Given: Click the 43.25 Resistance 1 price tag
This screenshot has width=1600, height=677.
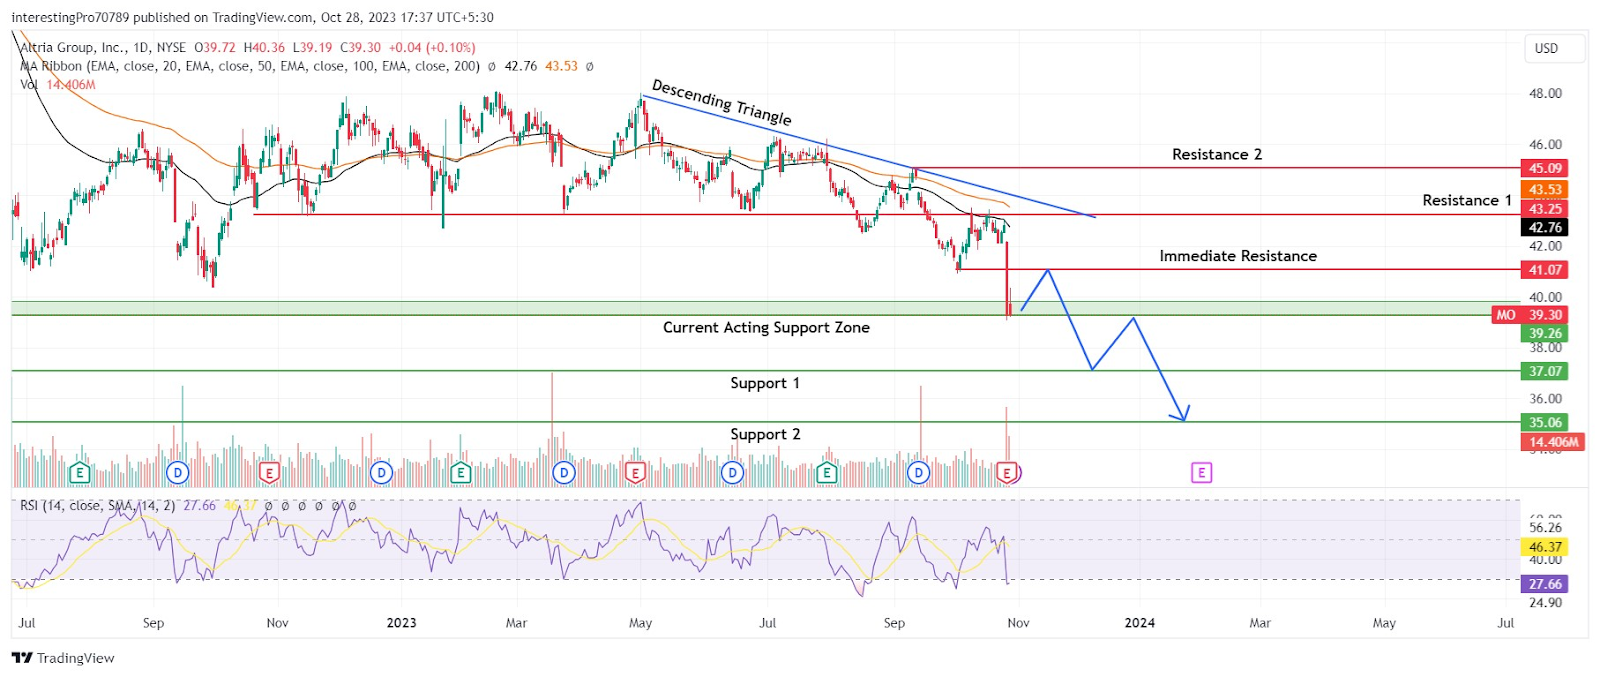Looking at the screenshot, I should pos(1545,208).
